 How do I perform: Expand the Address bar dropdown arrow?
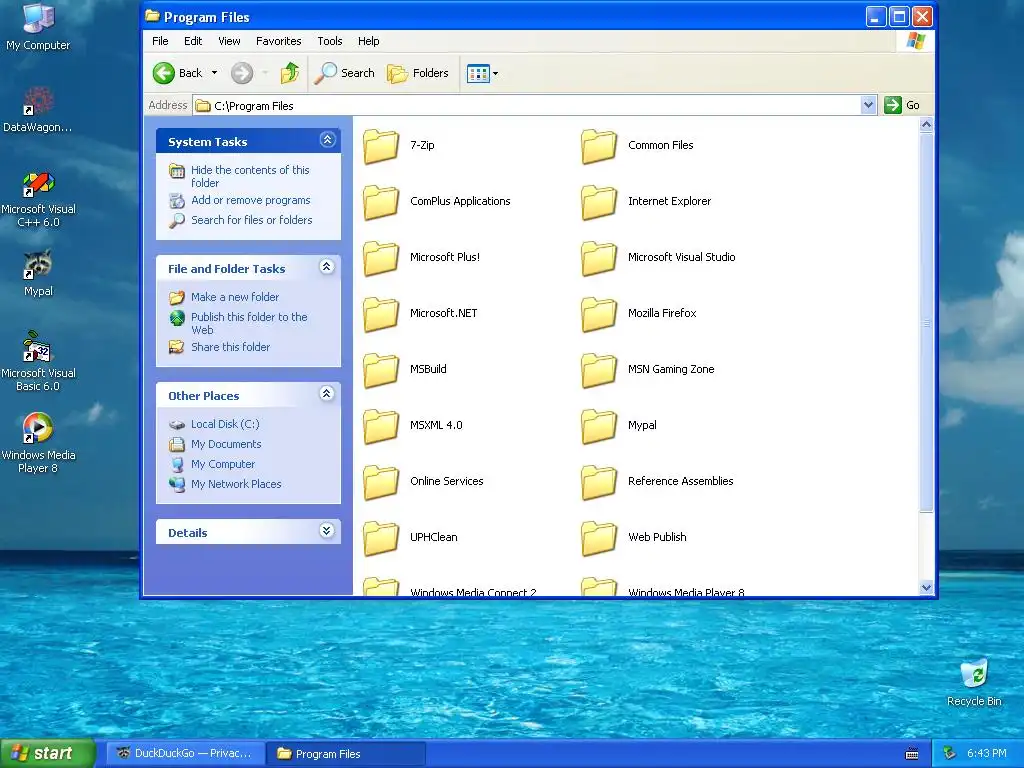pyautogui.click(x=868, y=105)
